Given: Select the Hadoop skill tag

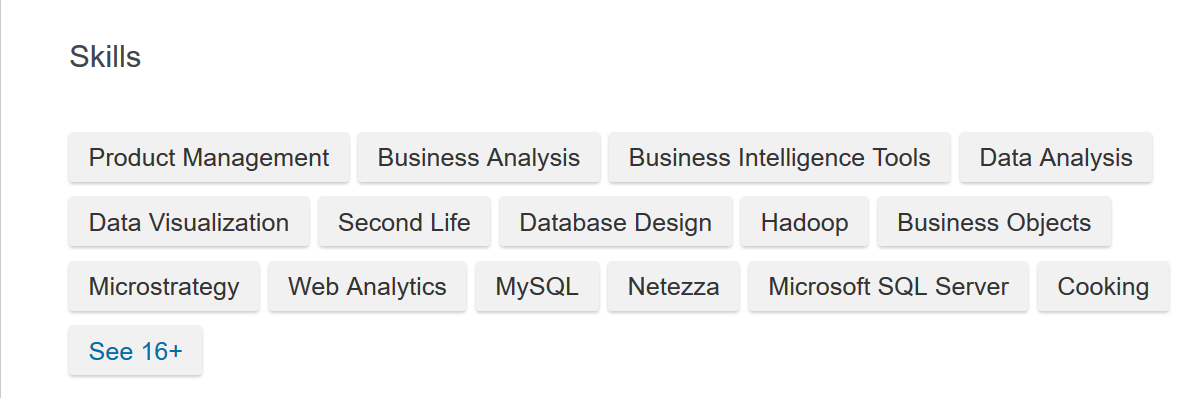Looking at the screenshot, I should (x=804, y=223).
